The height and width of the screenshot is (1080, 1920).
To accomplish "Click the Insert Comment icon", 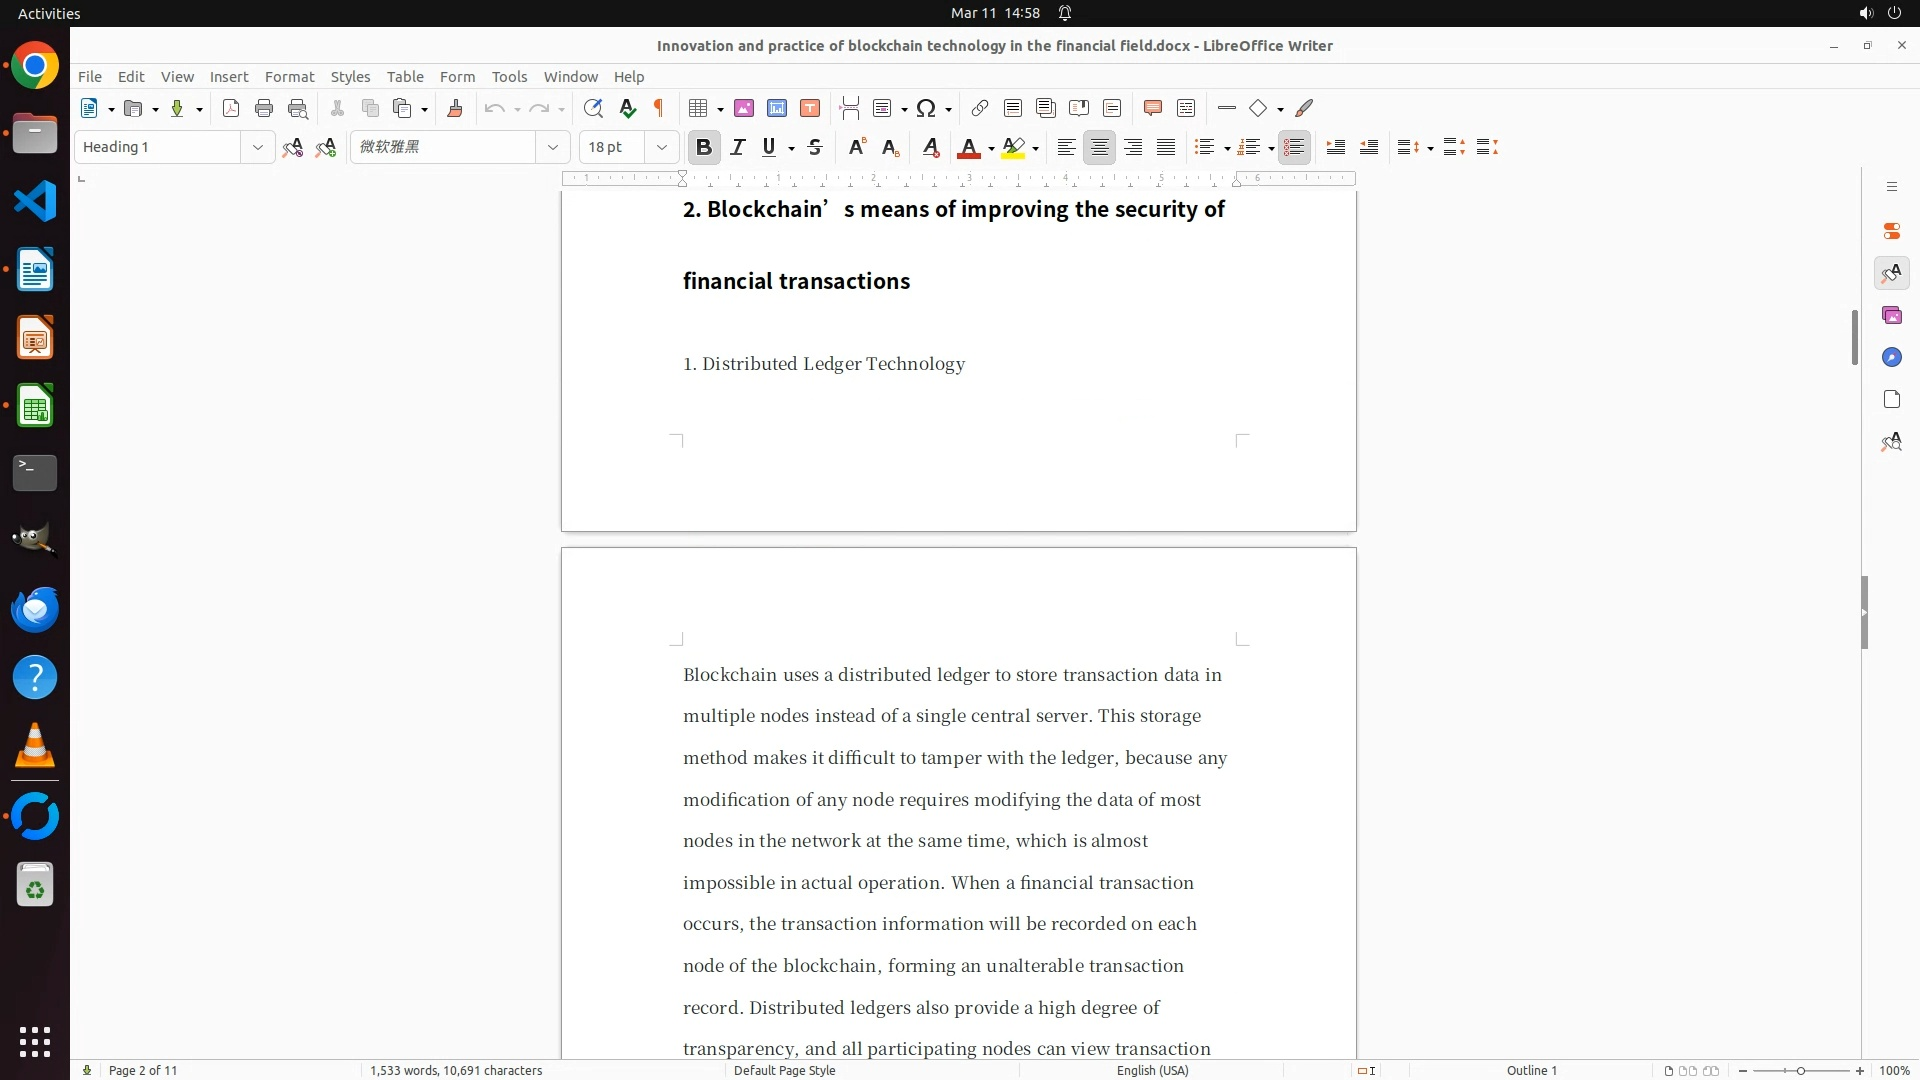I will [1153, 108].
